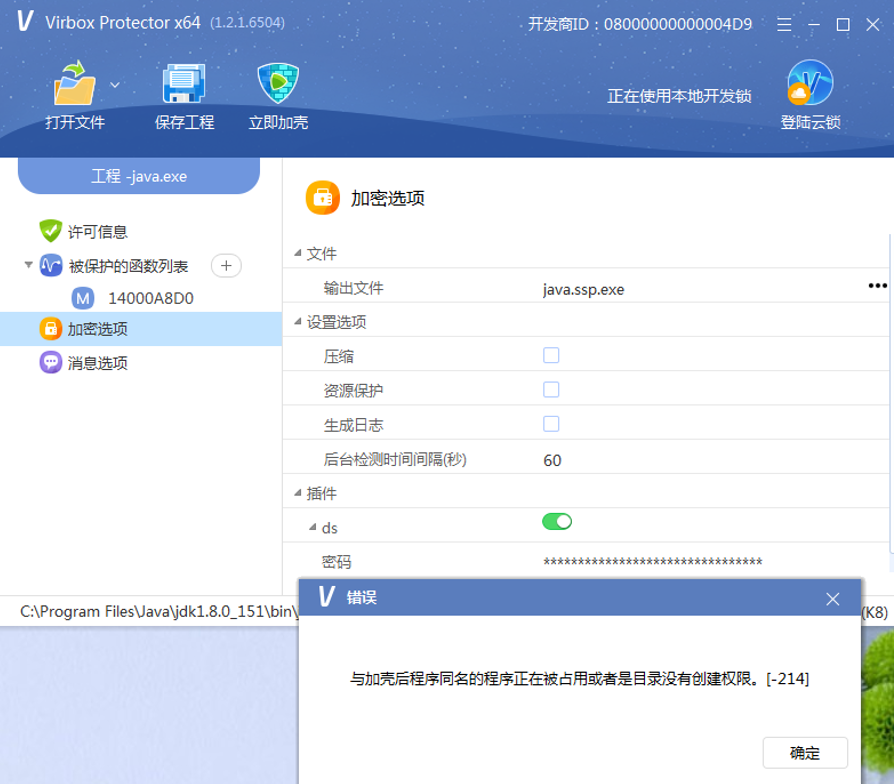This screenshot has width=894, height=784.
Task: Click the Protect Now shield icon
Action: click(x=278, y=83)
